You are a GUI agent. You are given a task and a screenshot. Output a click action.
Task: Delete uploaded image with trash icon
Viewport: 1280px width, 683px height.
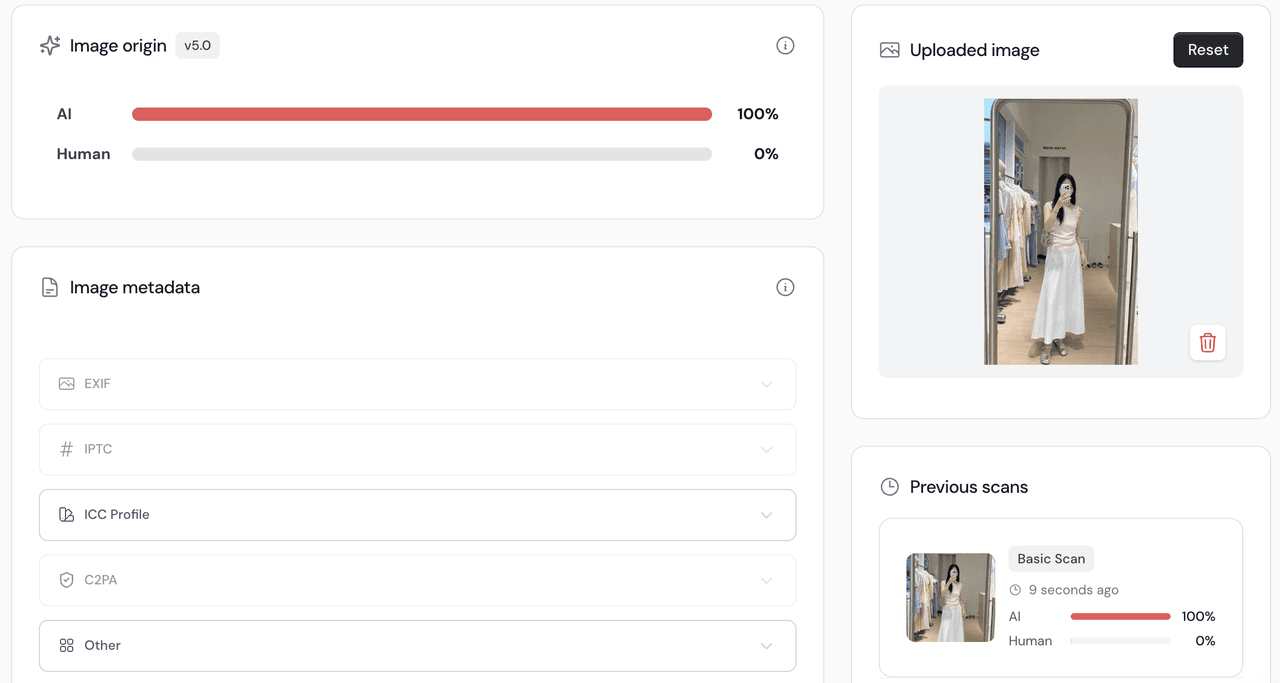click(x=1208, y=343)
